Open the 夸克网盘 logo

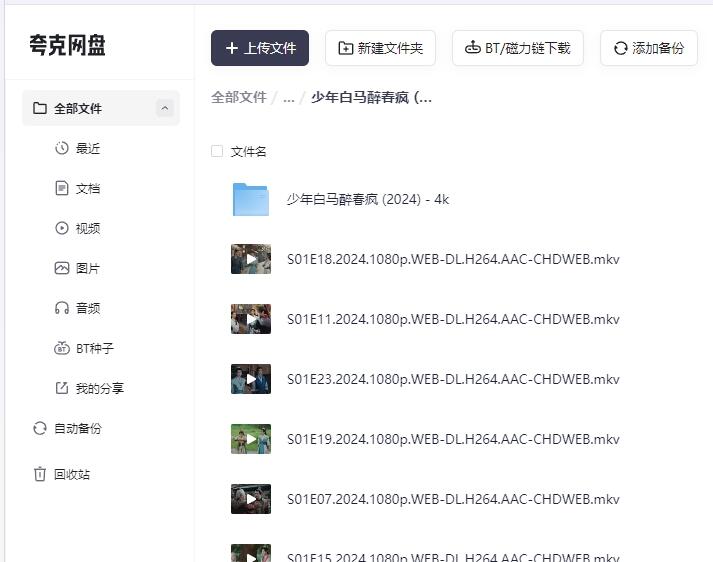pos(67,45)
